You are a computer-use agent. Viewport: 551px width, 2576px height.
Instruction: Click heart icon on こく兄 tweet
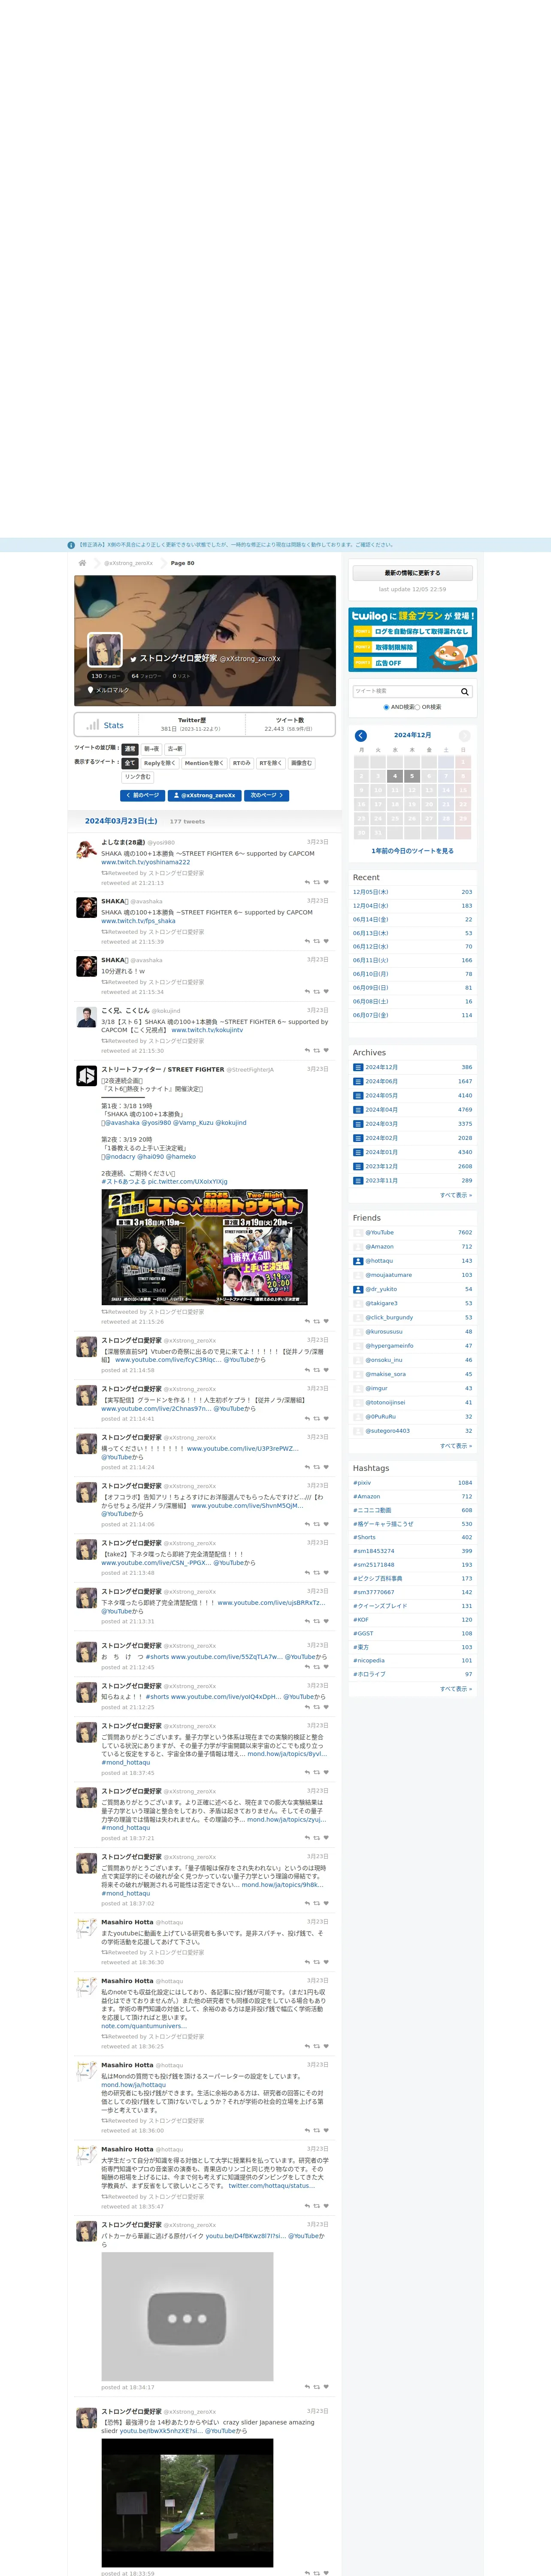pyautogui.click(x=326, y=1050)
